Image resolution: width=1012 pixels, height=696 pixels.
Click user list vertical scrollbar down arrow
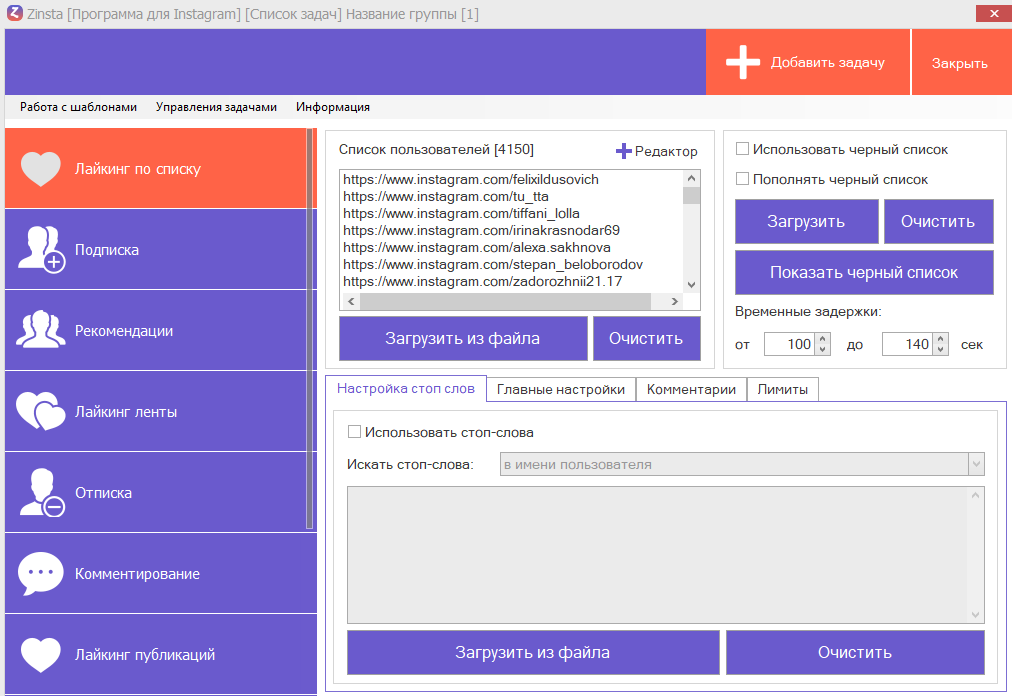(x=691, y=285)
